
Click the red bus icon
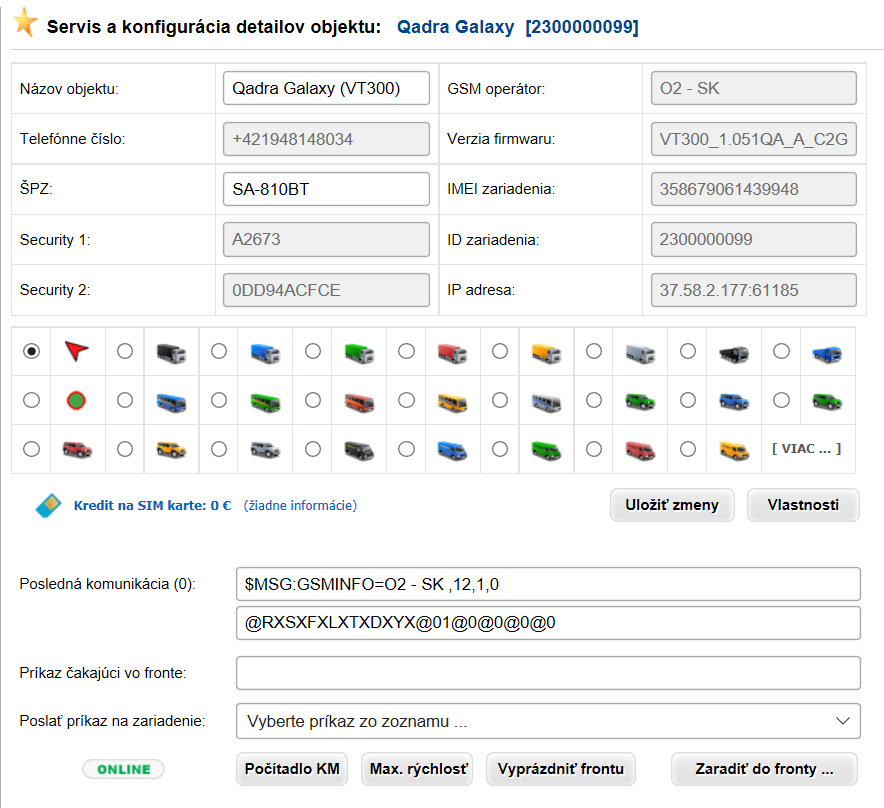359,402
